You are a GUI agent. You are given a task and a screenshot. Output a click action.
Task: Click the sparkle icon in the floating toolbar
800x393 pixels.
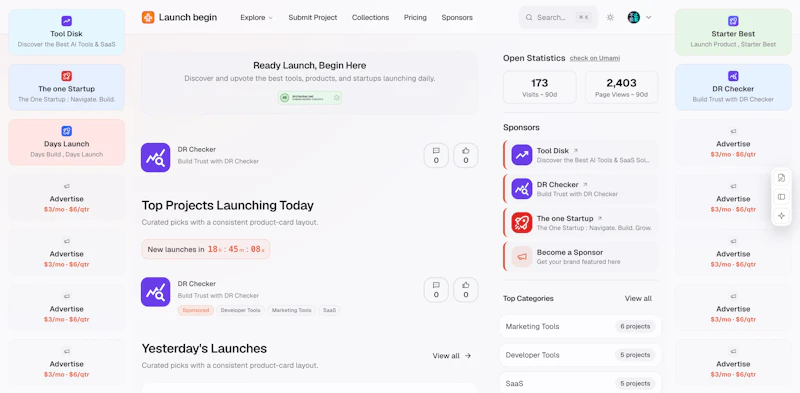pos(781,215)
